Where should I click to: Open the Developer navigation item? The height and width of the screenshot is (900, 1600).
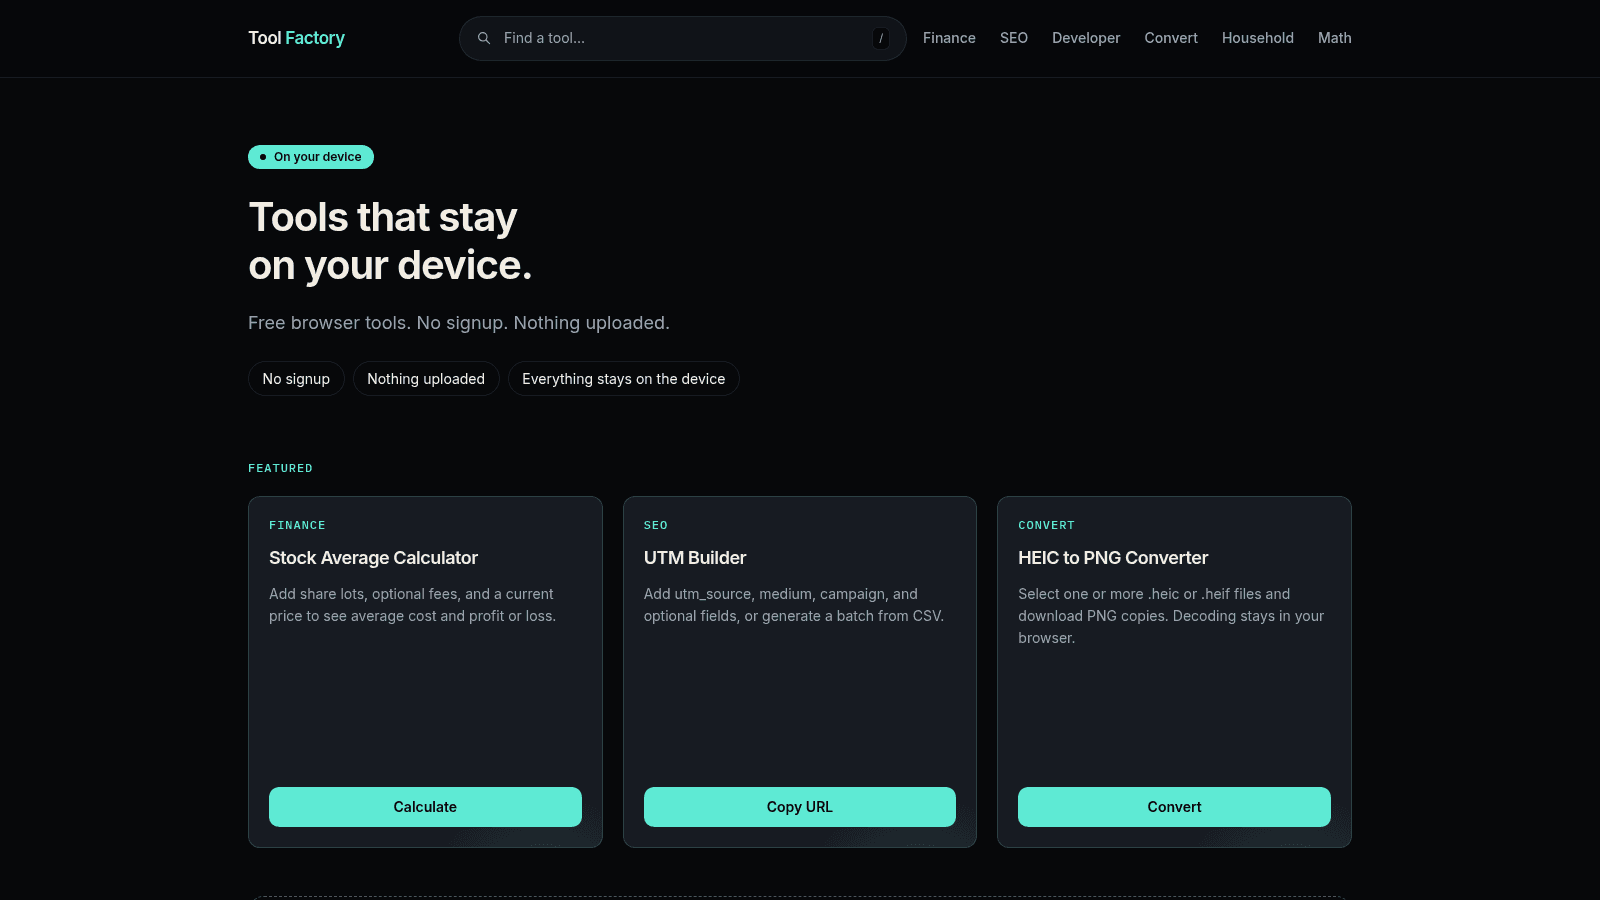[x=1086, y=38]
